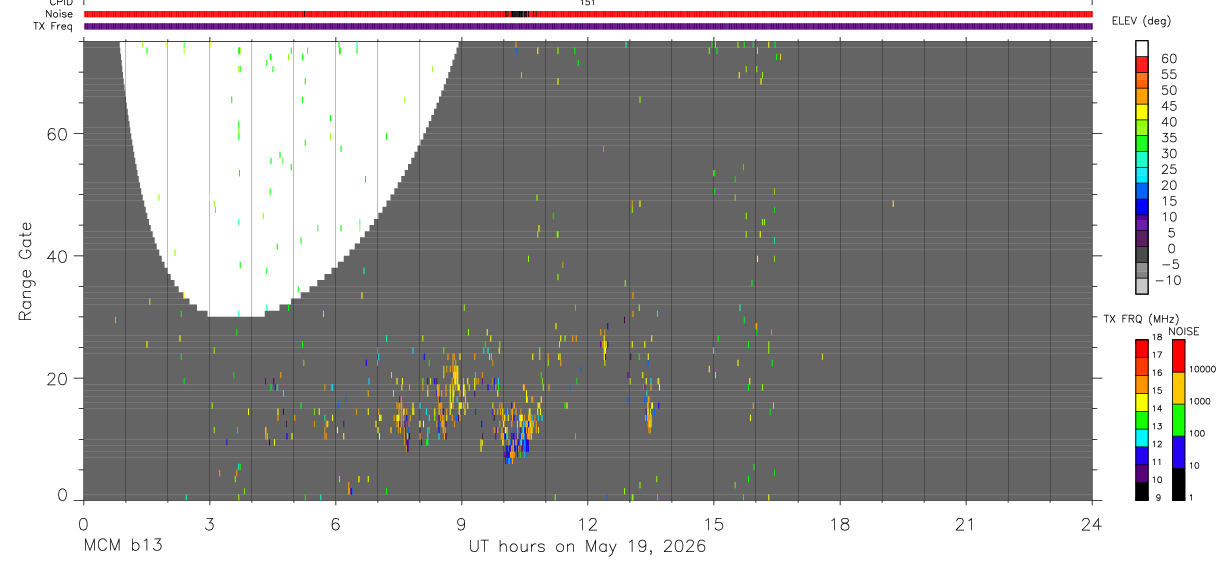Viewport: 1228px width, 567px height.
Task: Click the 'Range Gate' y-axis title
Action: 25,272
